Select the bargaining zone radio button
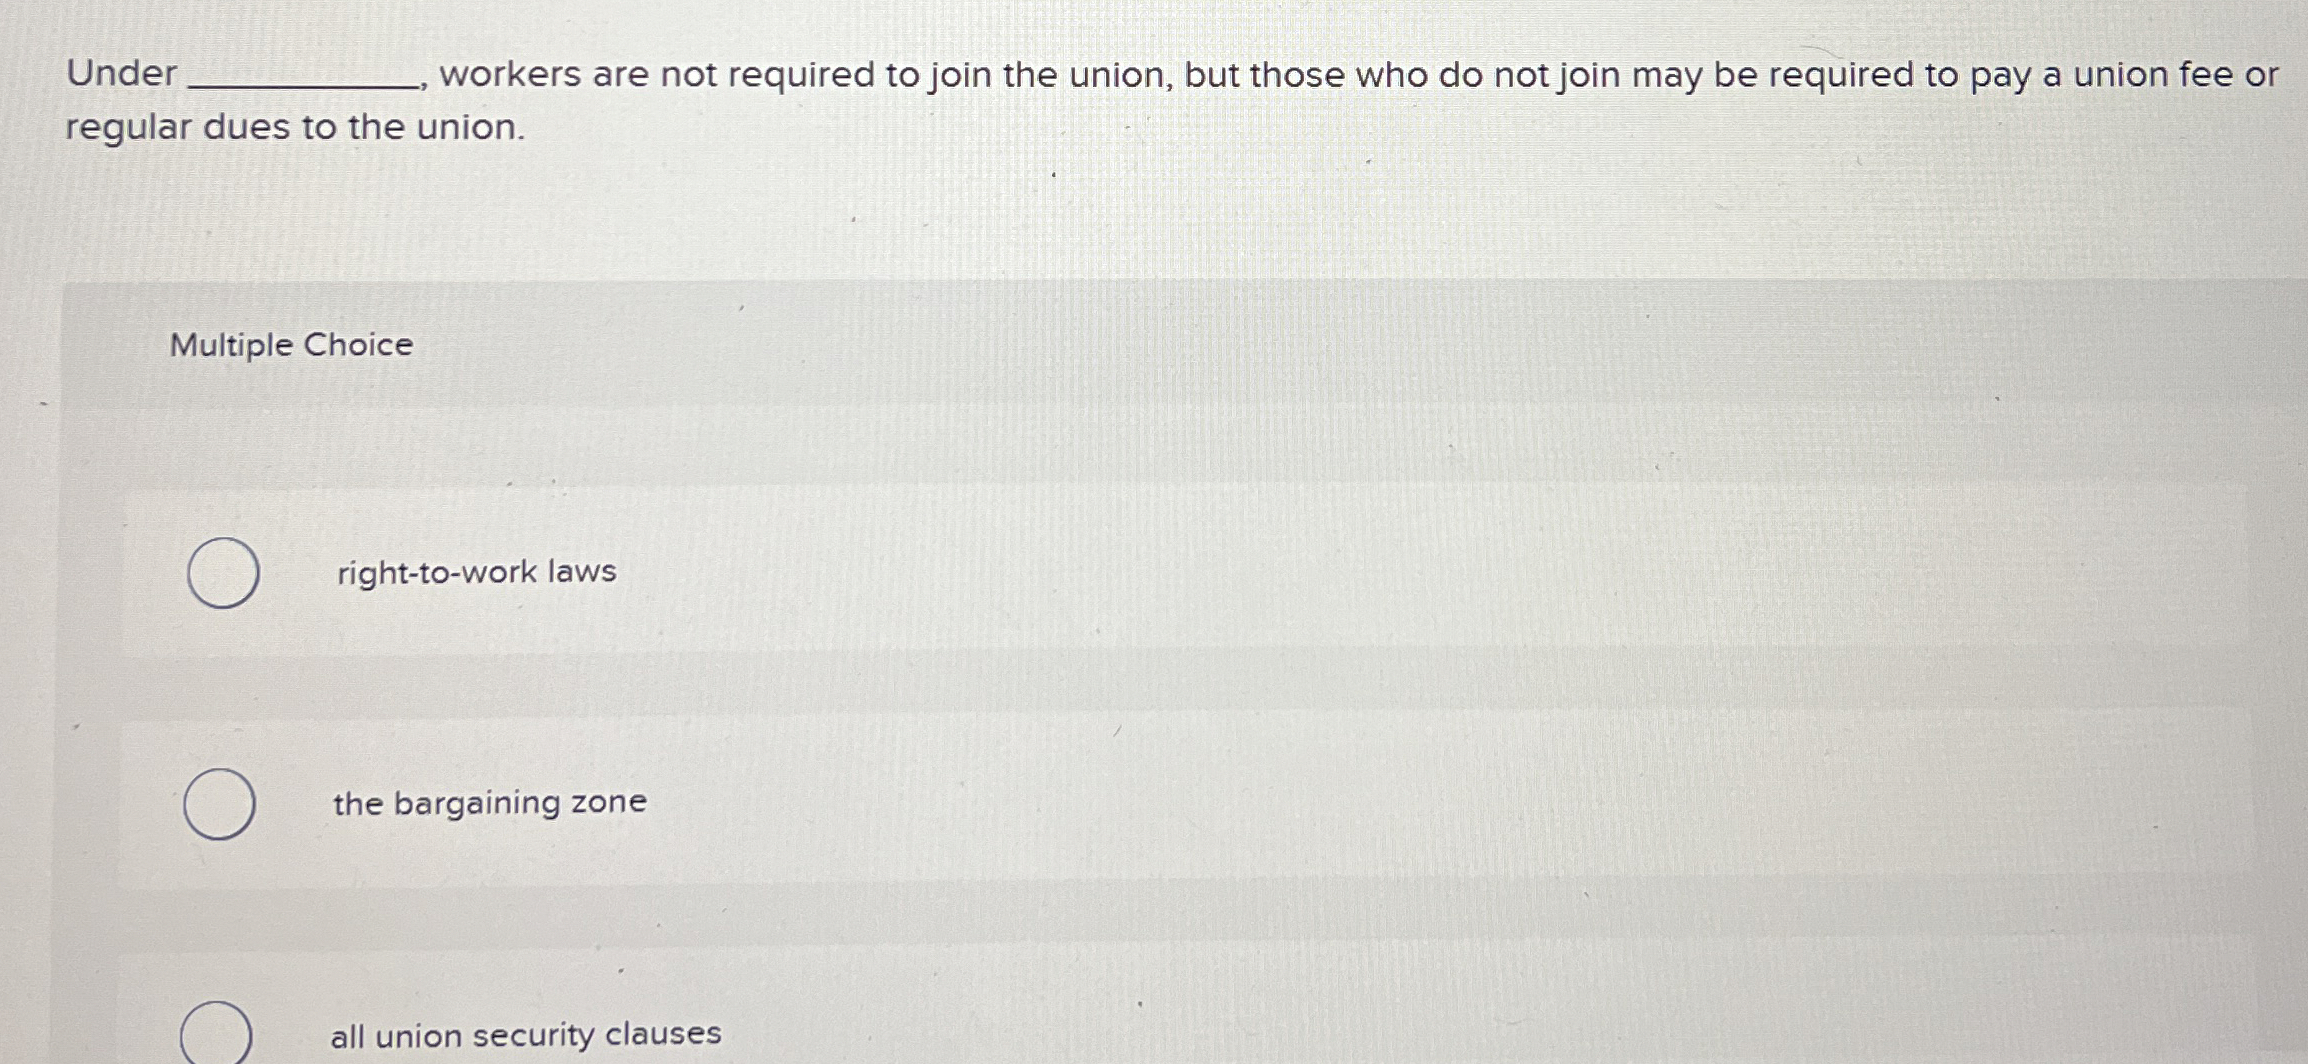The image size is (2308, 1064). (x=222, y=804)
